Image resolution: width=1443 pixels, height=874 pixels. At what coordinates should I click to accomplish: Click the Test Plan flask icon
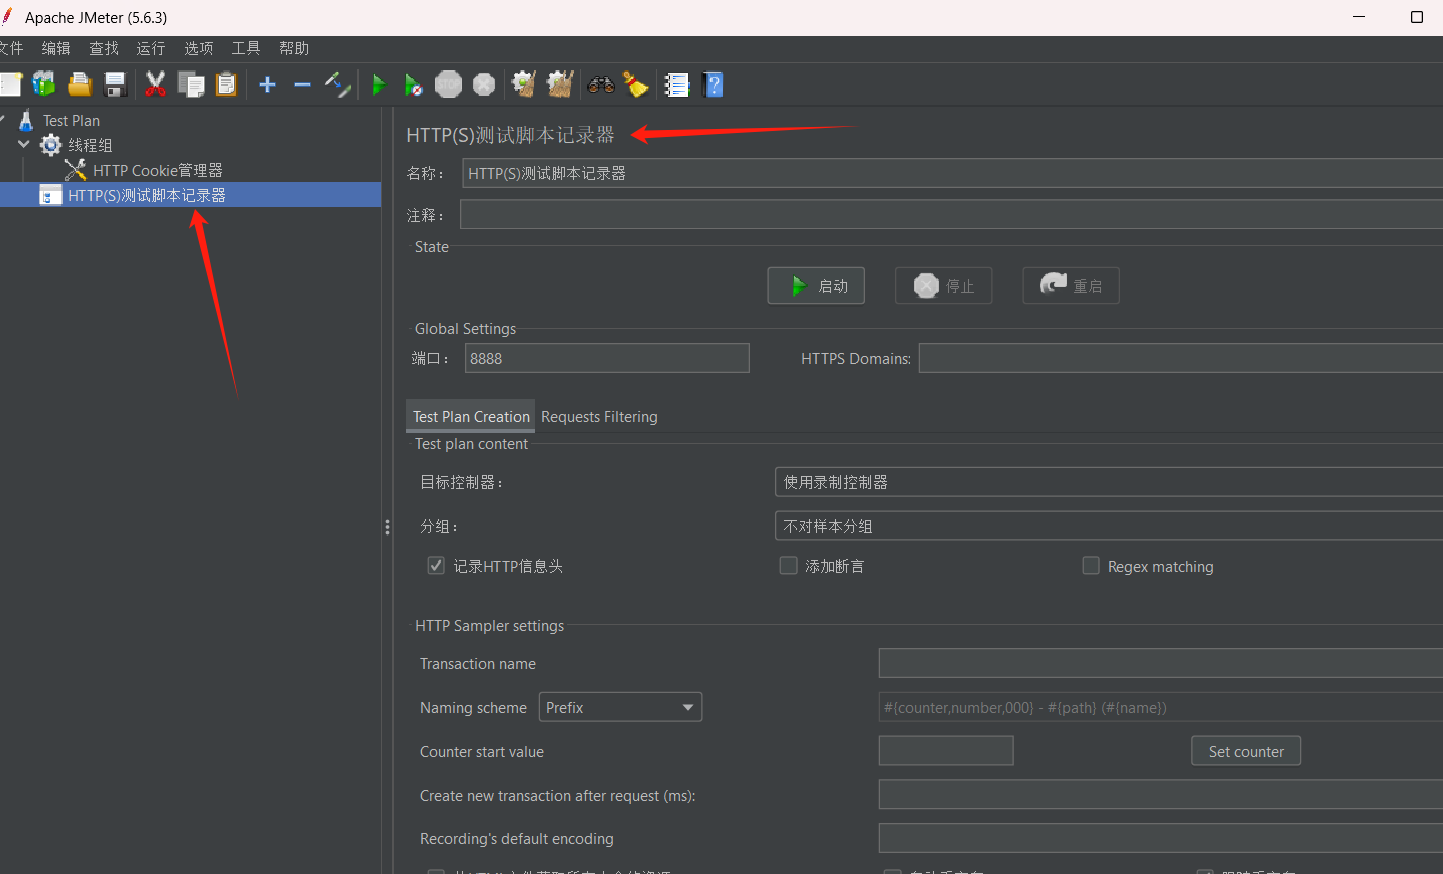tap(26, 120)
